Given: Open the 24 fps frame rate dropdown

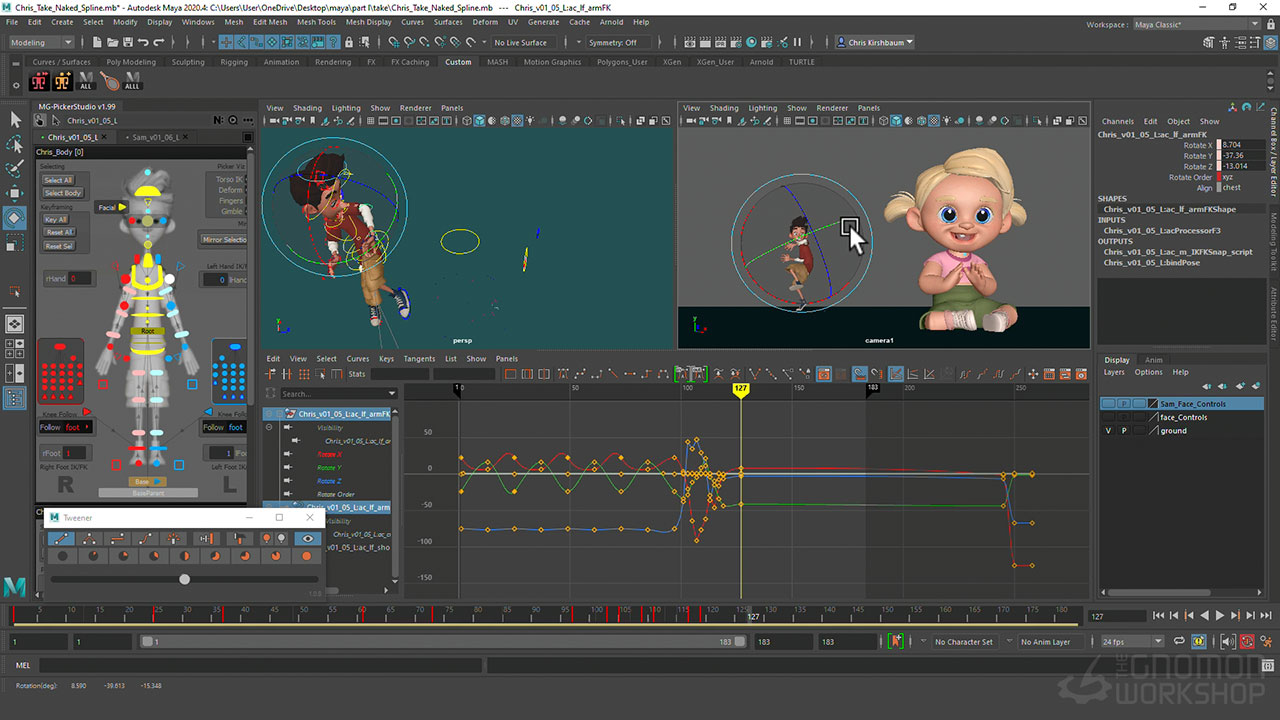Looking at the screenshot, I should tap(1131, 641).
